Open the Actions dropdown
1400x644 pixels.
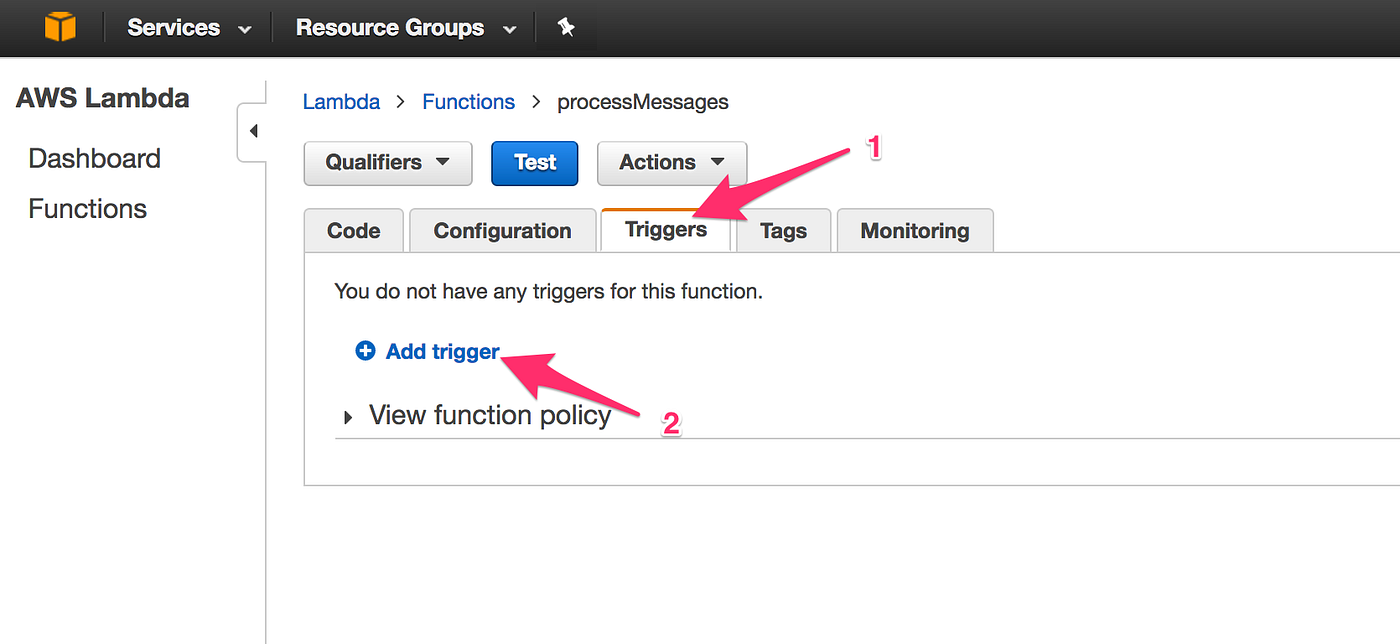click(671, 162)
